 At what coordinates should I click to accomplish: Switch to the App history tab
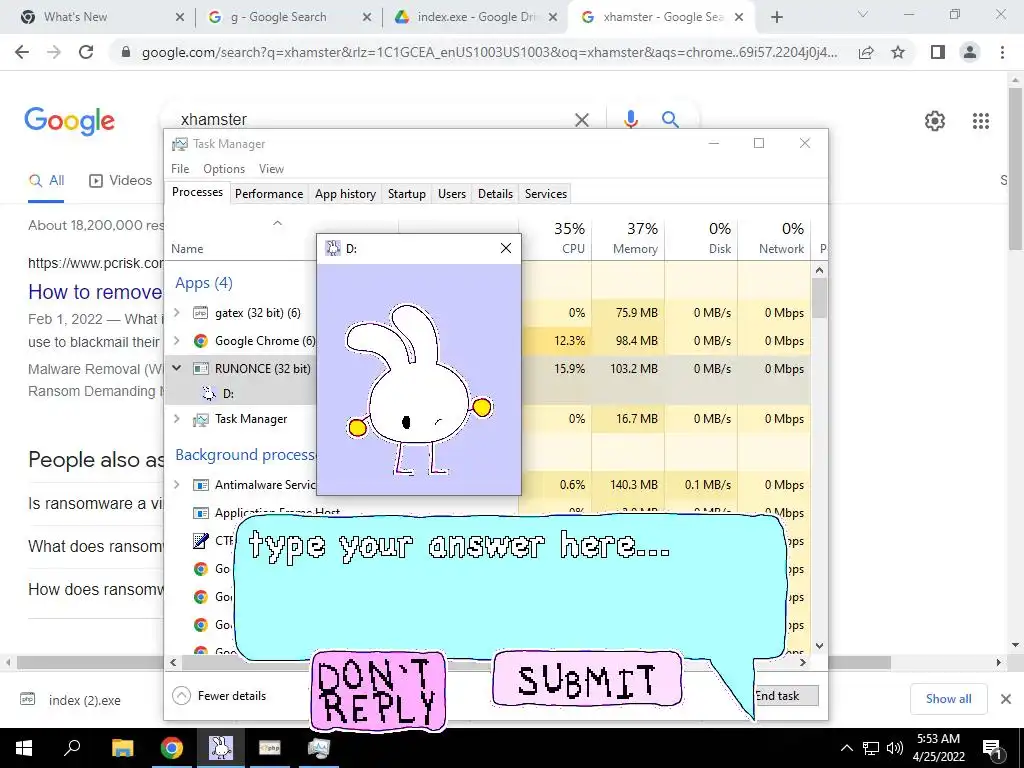[x=345, y=194]
